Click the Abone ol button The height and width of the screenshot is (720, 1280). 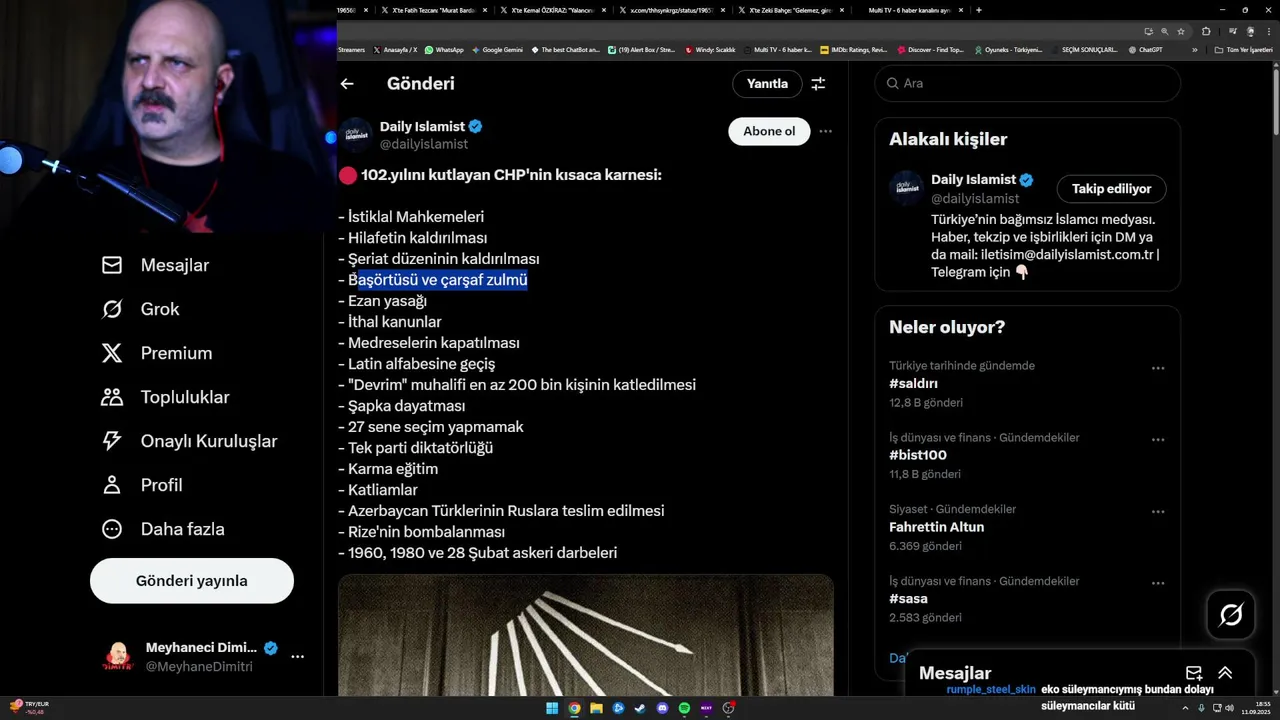click(x=769, y=131)
